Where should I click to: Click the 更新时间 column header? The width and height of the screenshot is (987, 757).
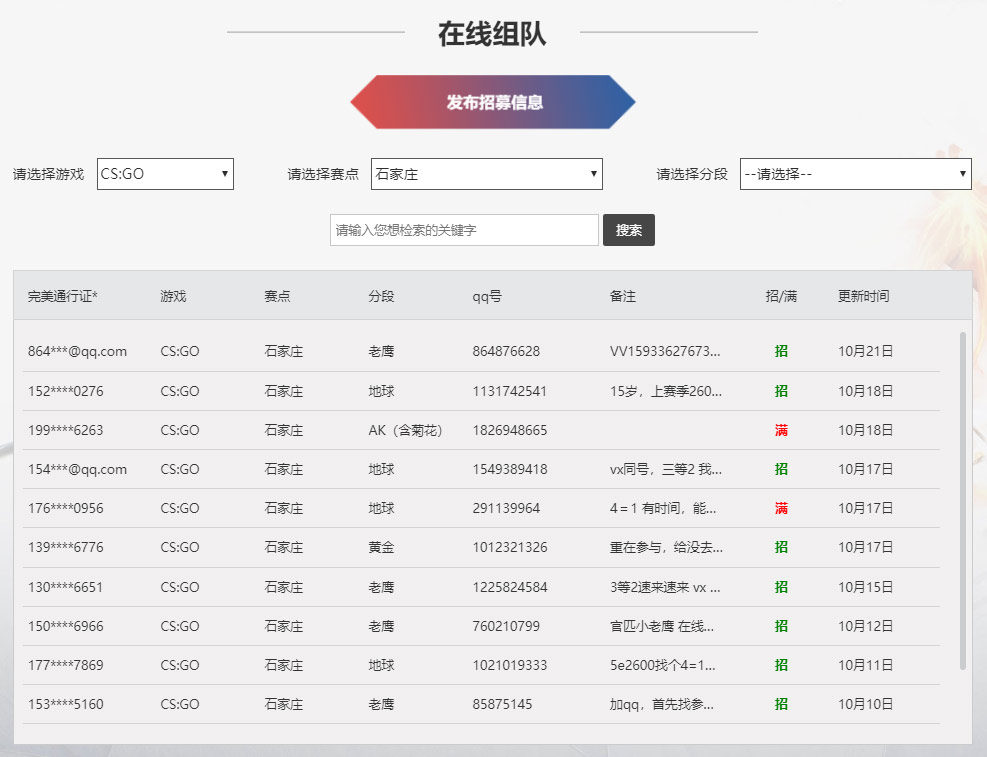[x=863, y=296]
